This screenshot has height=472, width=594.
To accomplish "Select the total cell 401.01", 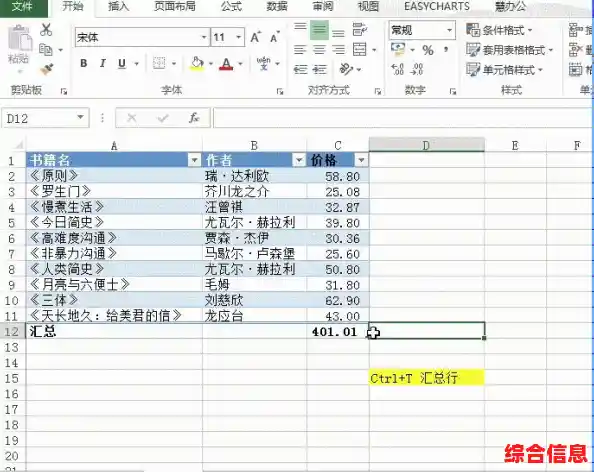I will 338,331.
